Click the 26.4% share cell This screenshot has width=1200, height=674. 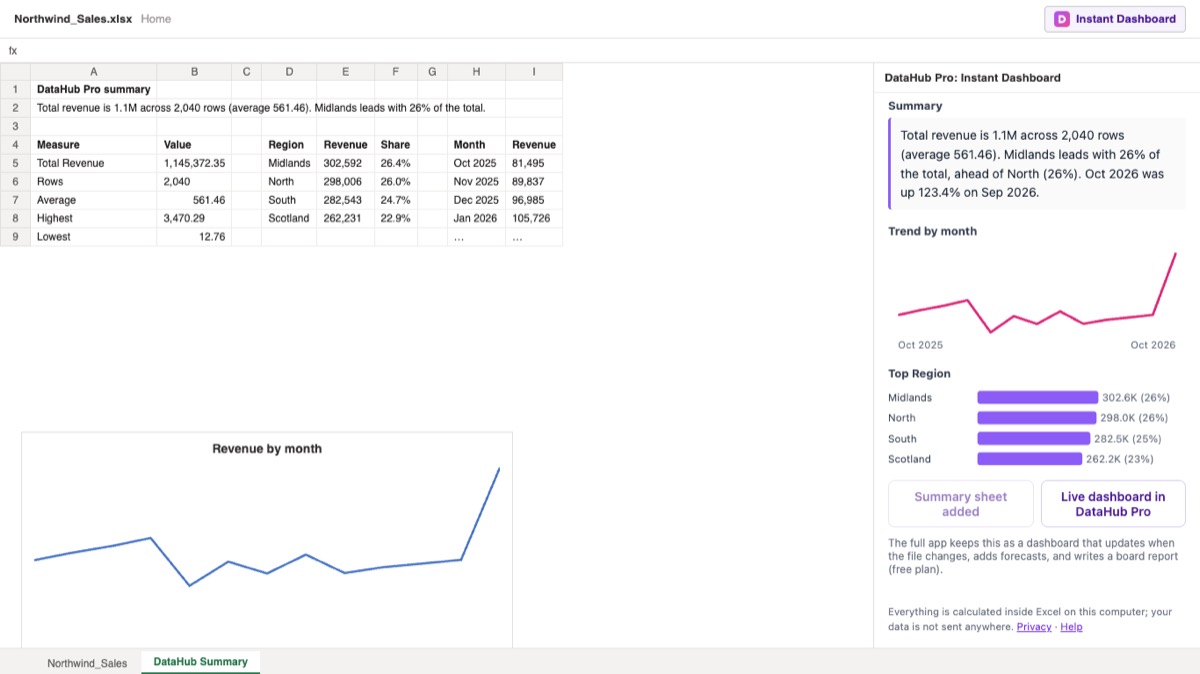(x=396, y=162)
